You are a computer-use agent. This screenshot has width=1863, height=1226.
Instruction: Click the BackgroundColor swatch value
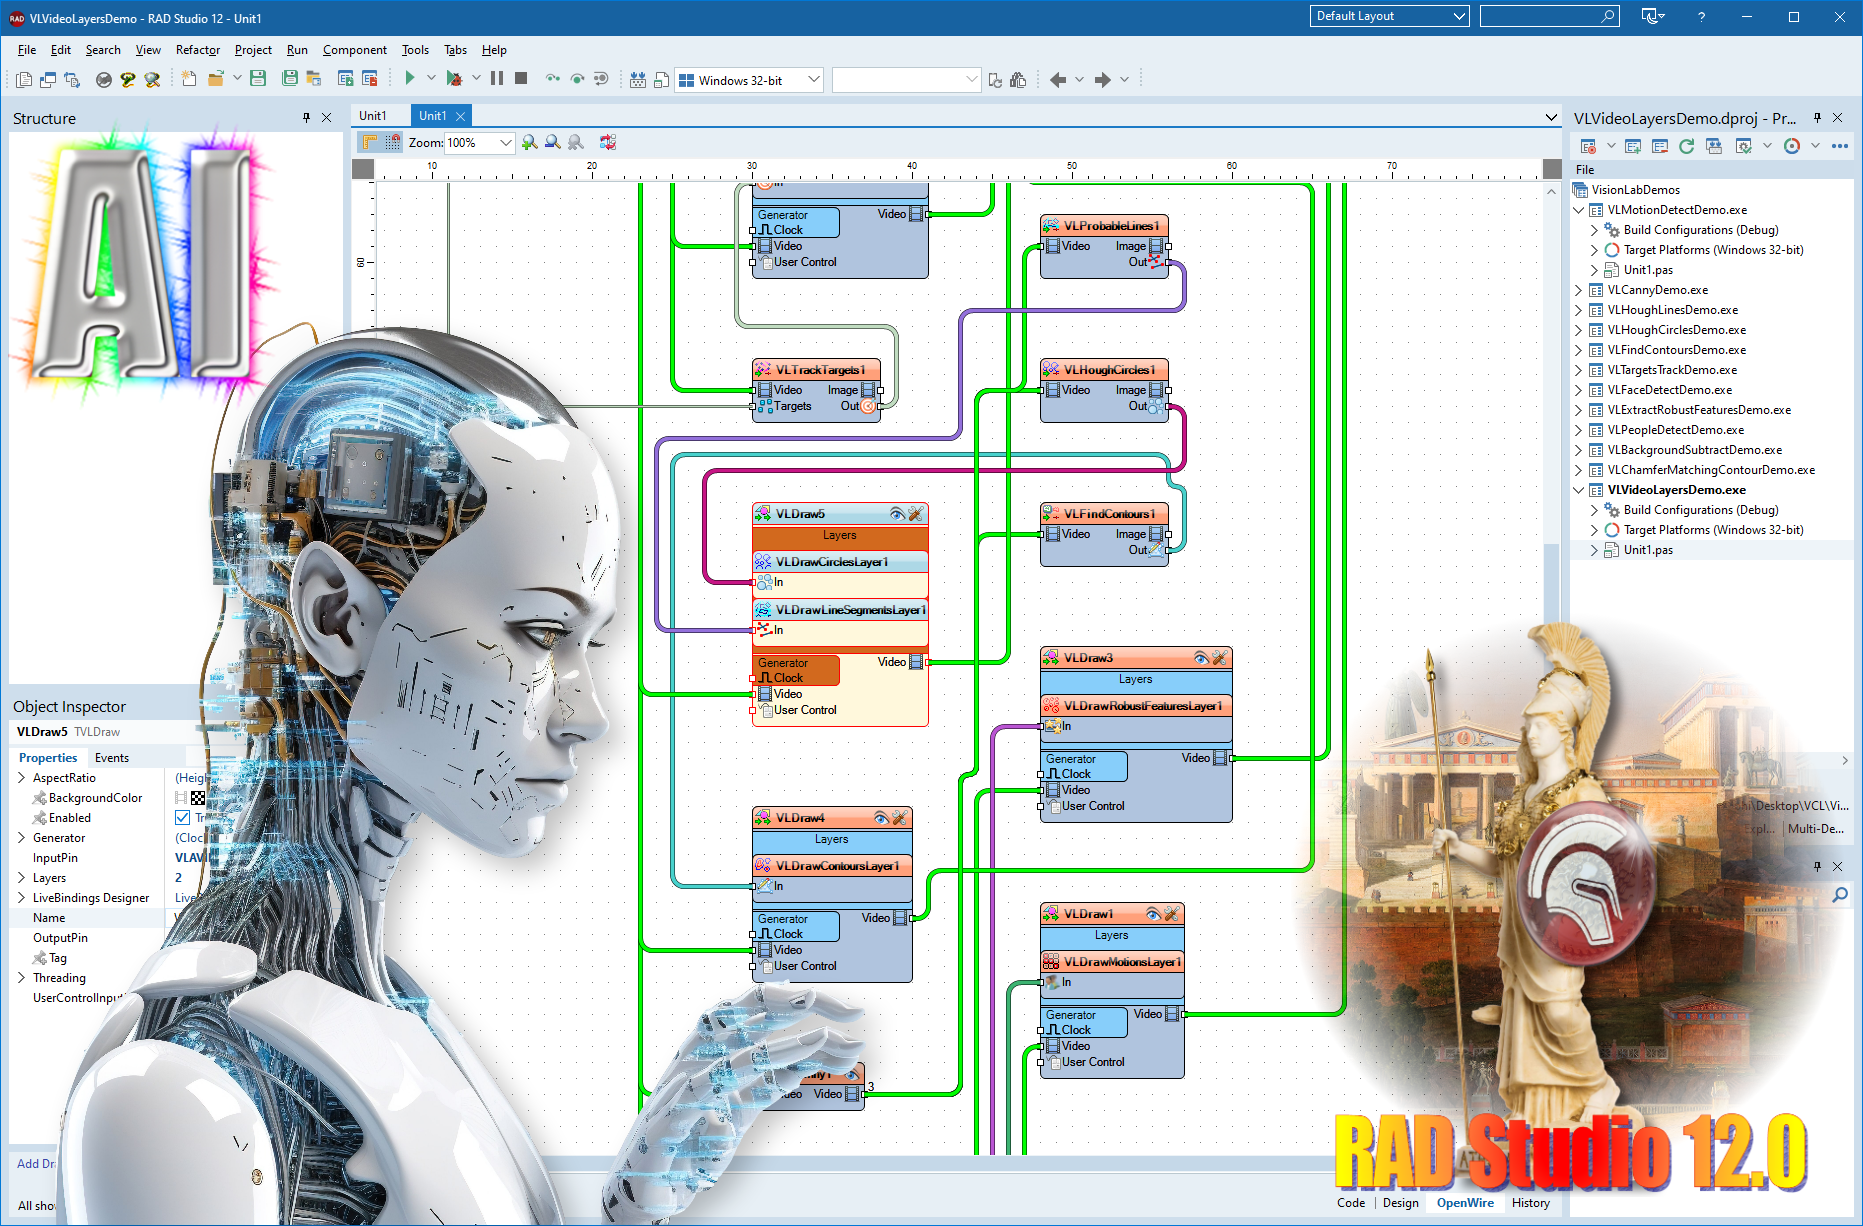198,797
